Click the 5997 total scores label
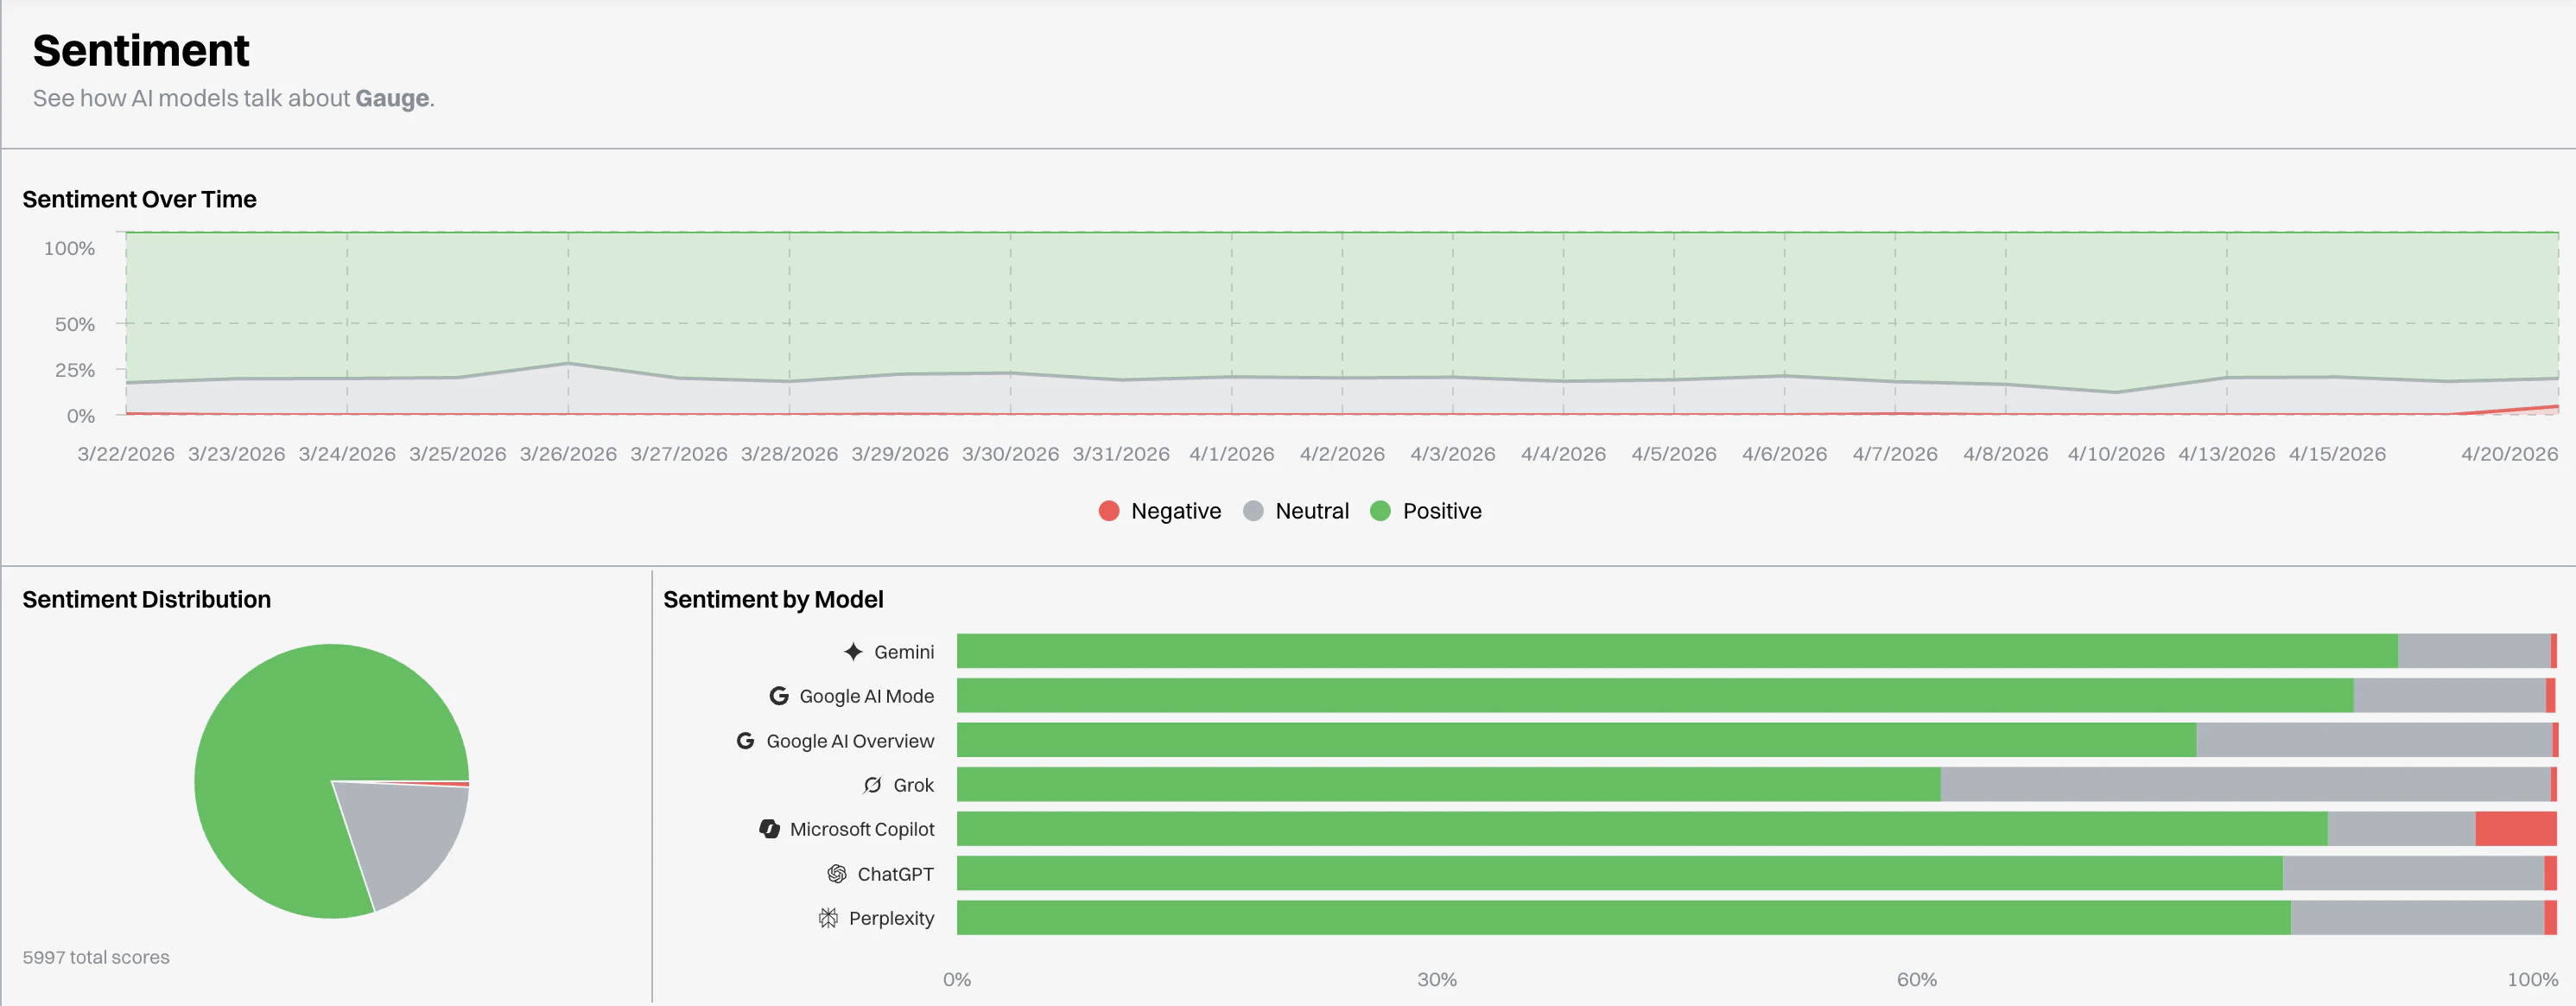The width and height of the screenshot is (2576, 1006). pos(96,956)
